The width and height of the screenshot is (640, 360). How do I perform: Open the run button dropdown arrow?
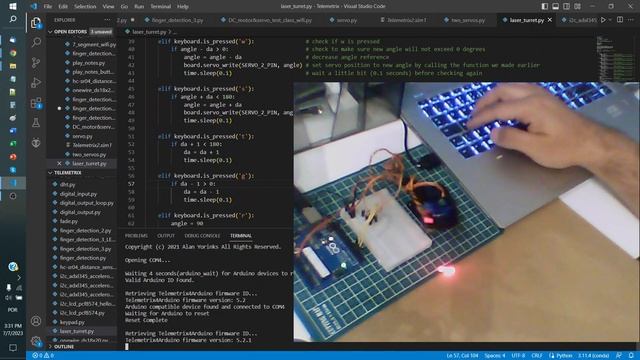click(x=610, y=20)
